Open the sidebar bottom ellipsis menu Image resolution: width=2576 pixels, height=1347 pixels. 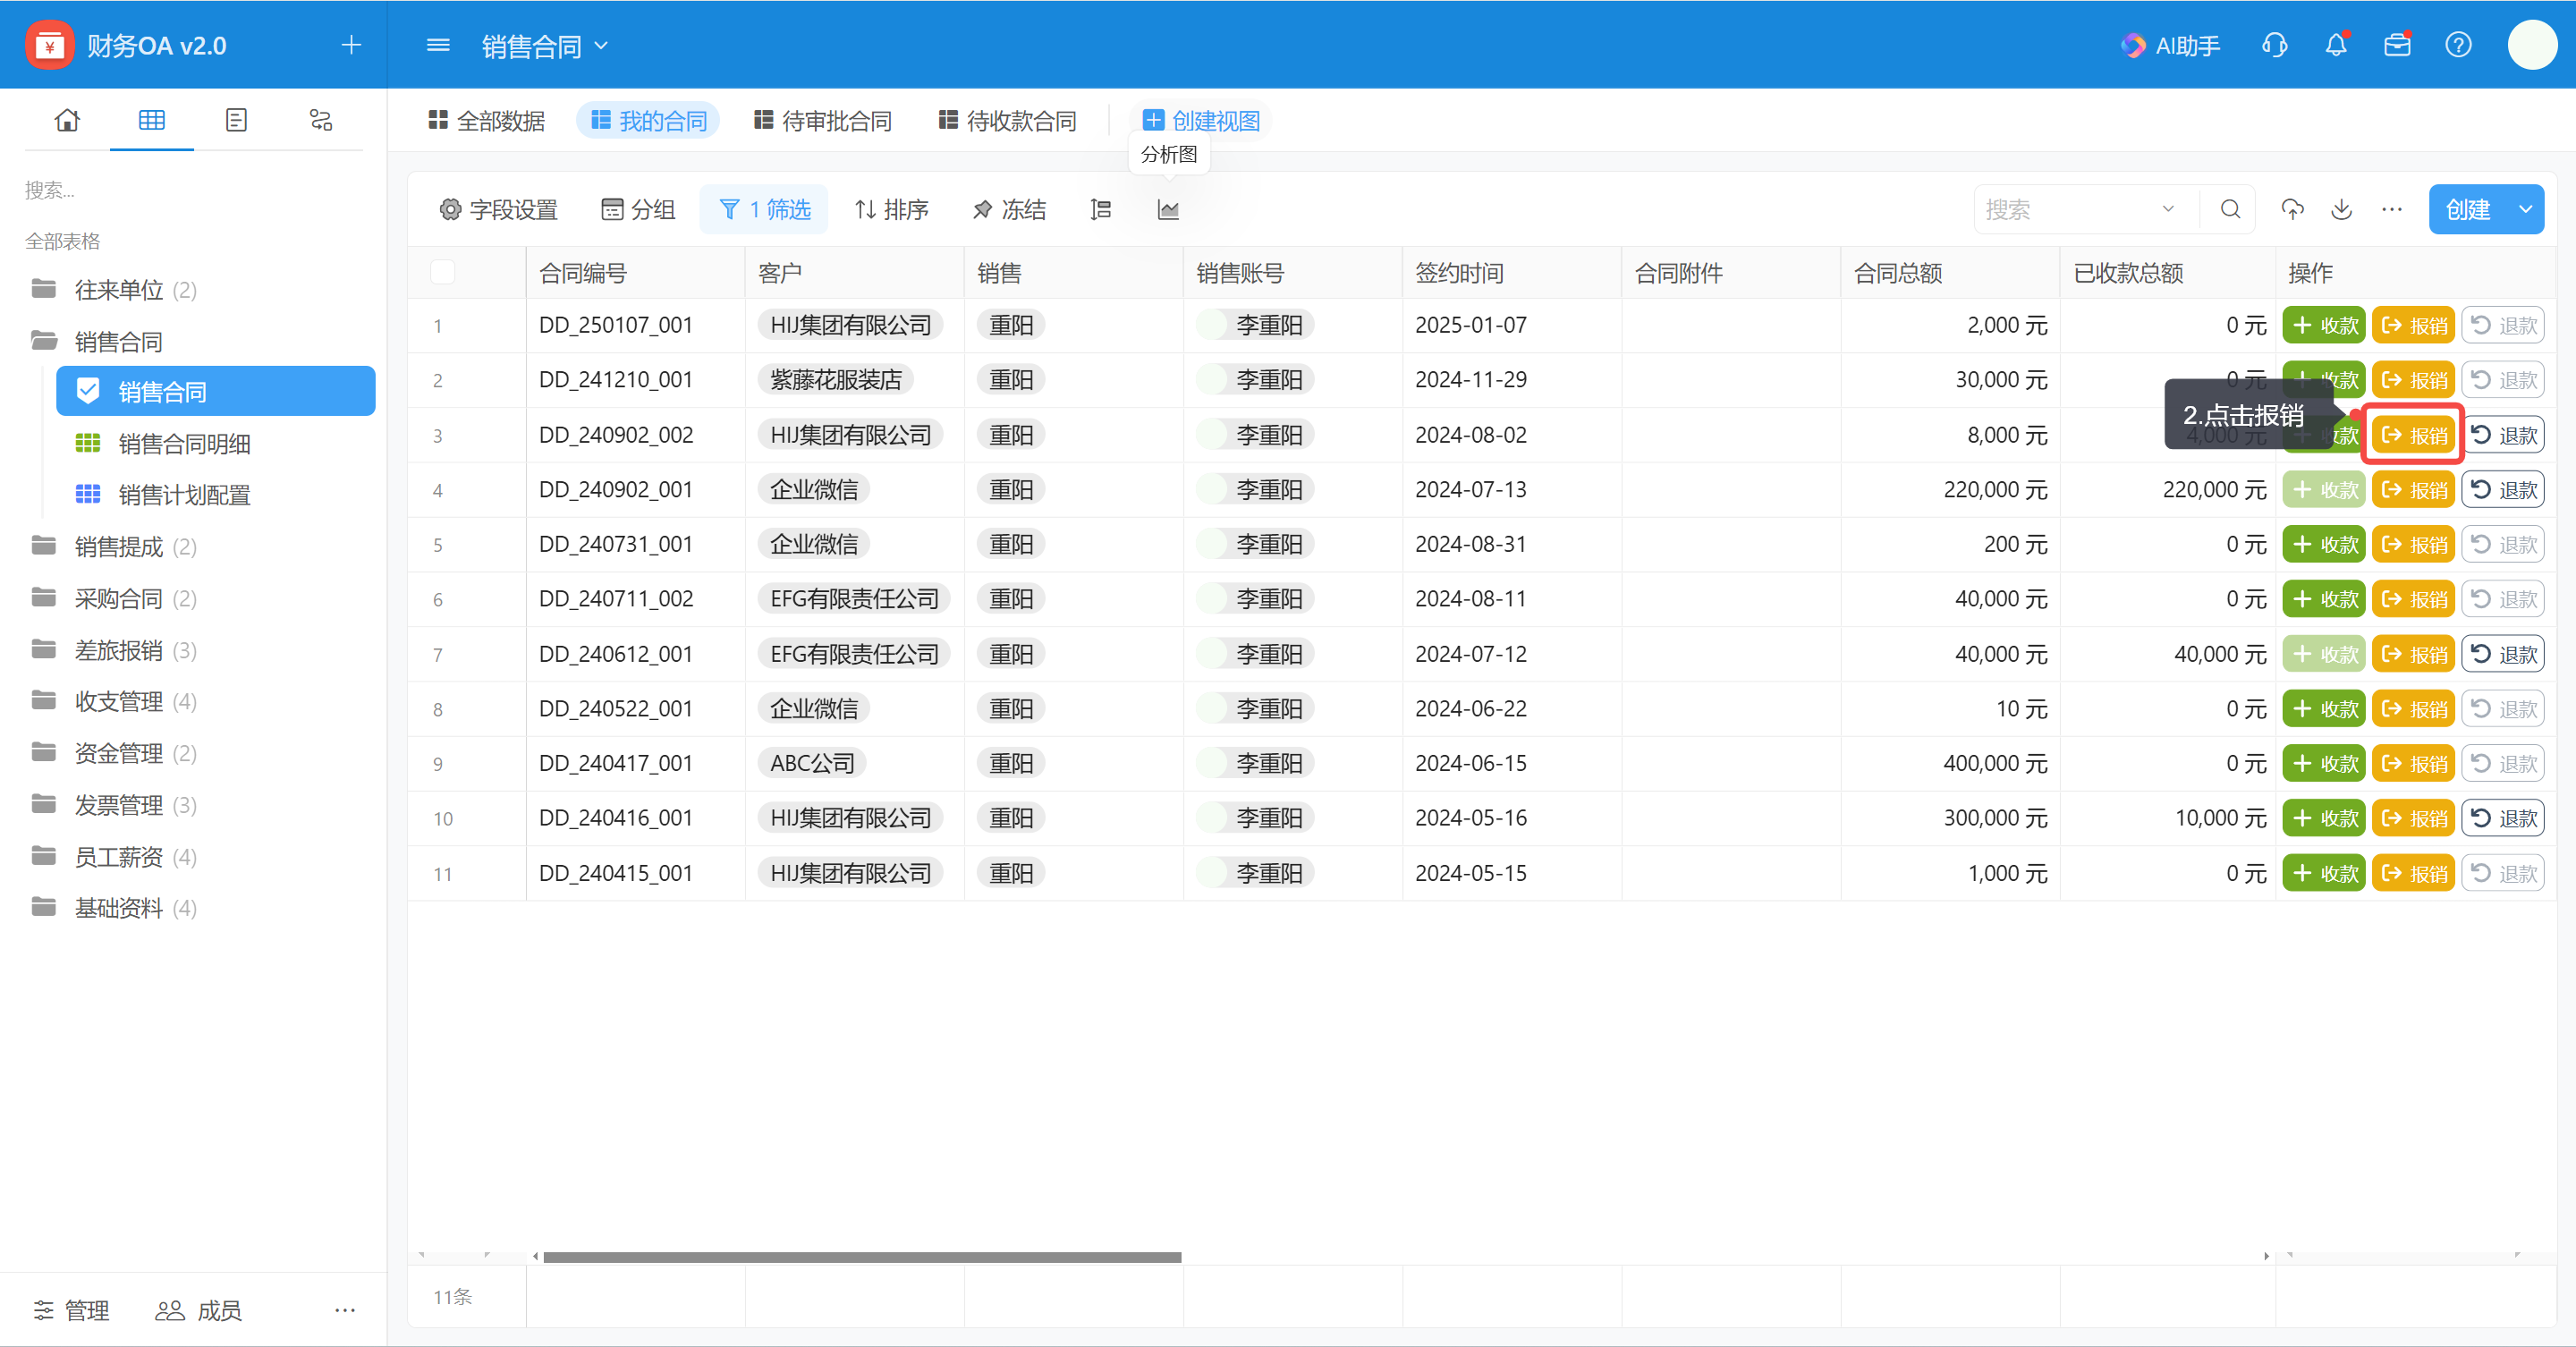pos(345,1310)
